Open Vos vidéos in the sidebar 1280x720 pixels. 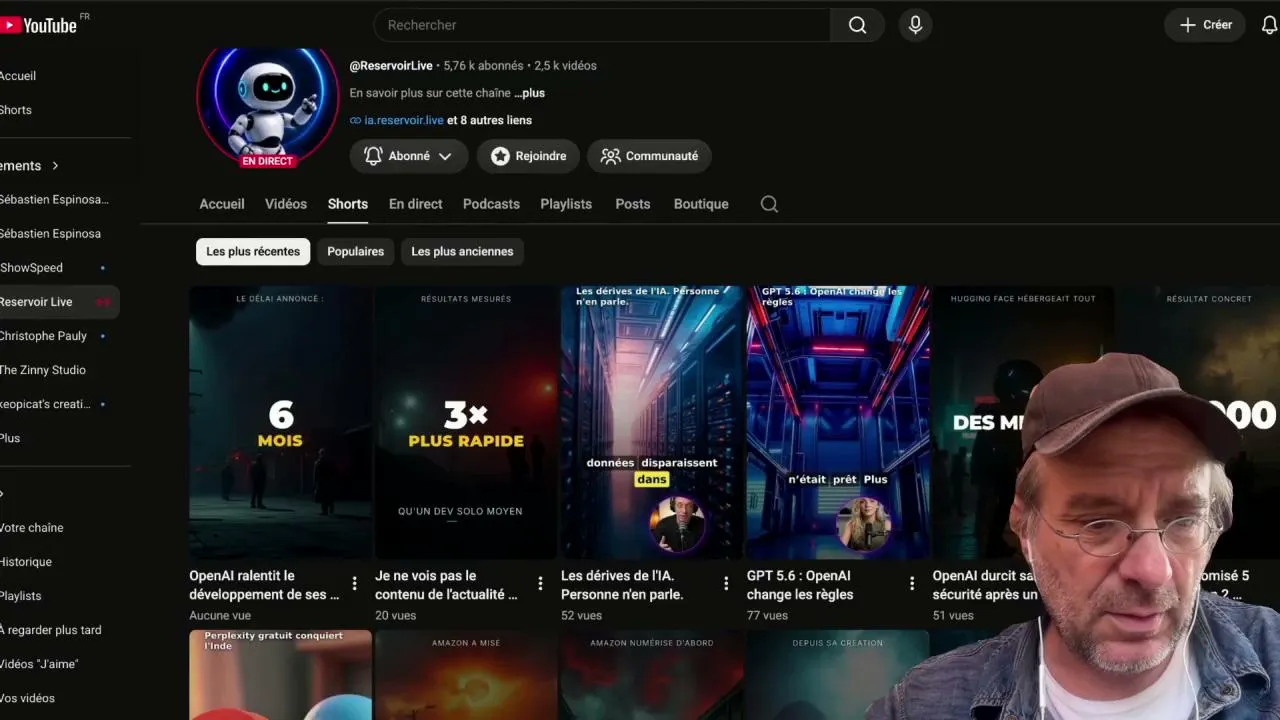coord(27,698)
